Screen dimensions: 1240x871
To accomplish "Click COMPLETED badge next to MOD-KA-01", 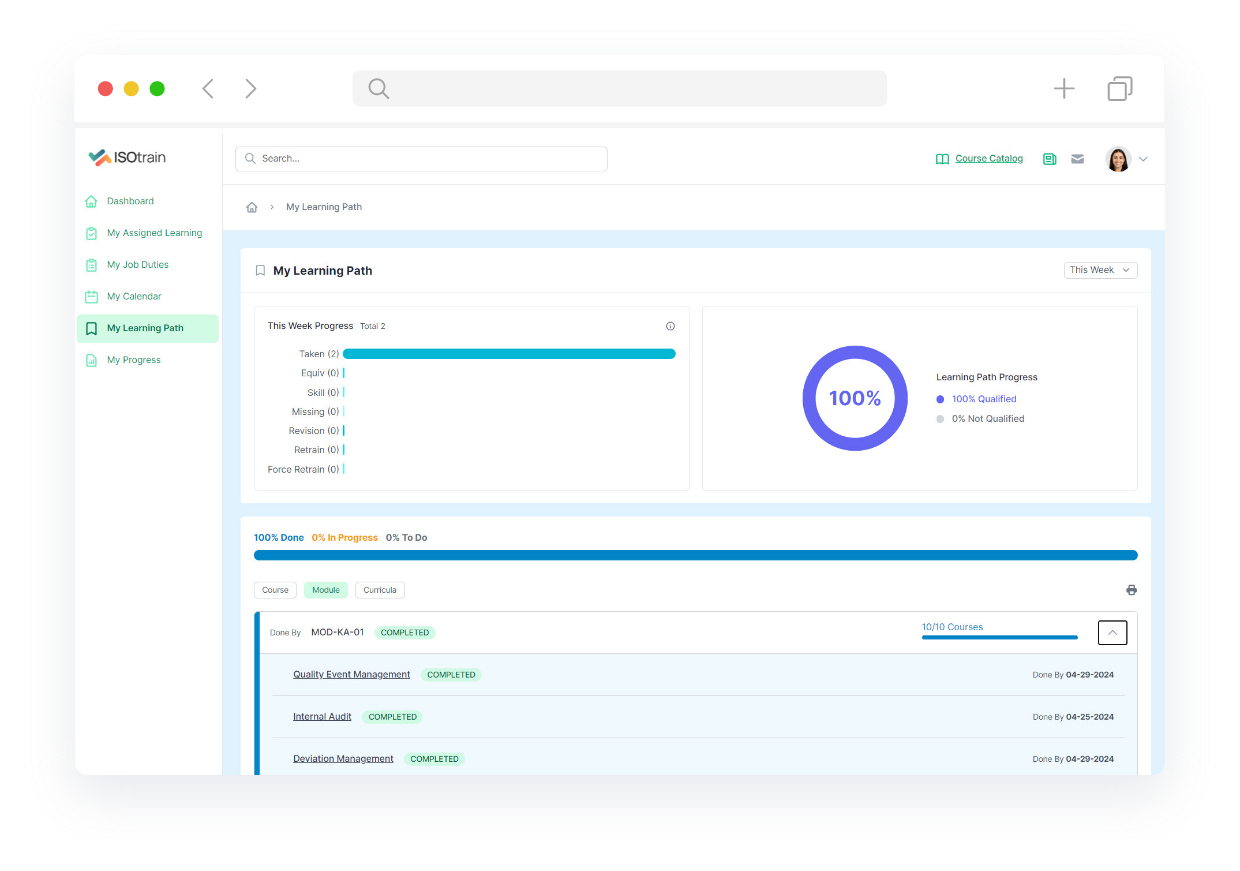I will click(405, 633).
